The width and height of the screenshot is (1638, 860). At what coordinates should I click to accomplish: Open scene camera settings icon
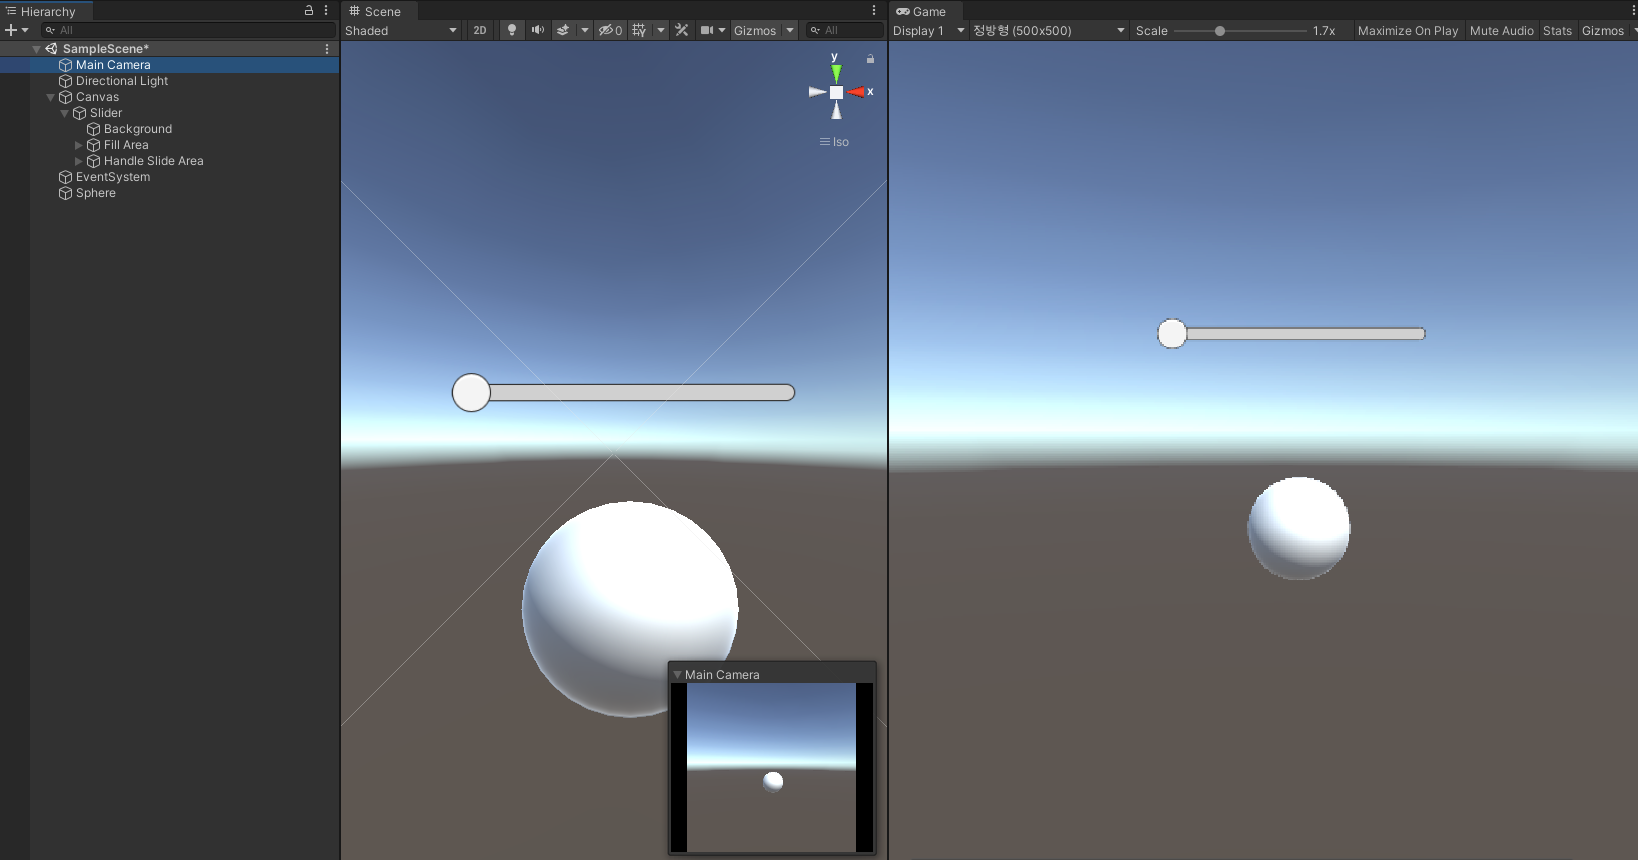[x=707, y=30]
